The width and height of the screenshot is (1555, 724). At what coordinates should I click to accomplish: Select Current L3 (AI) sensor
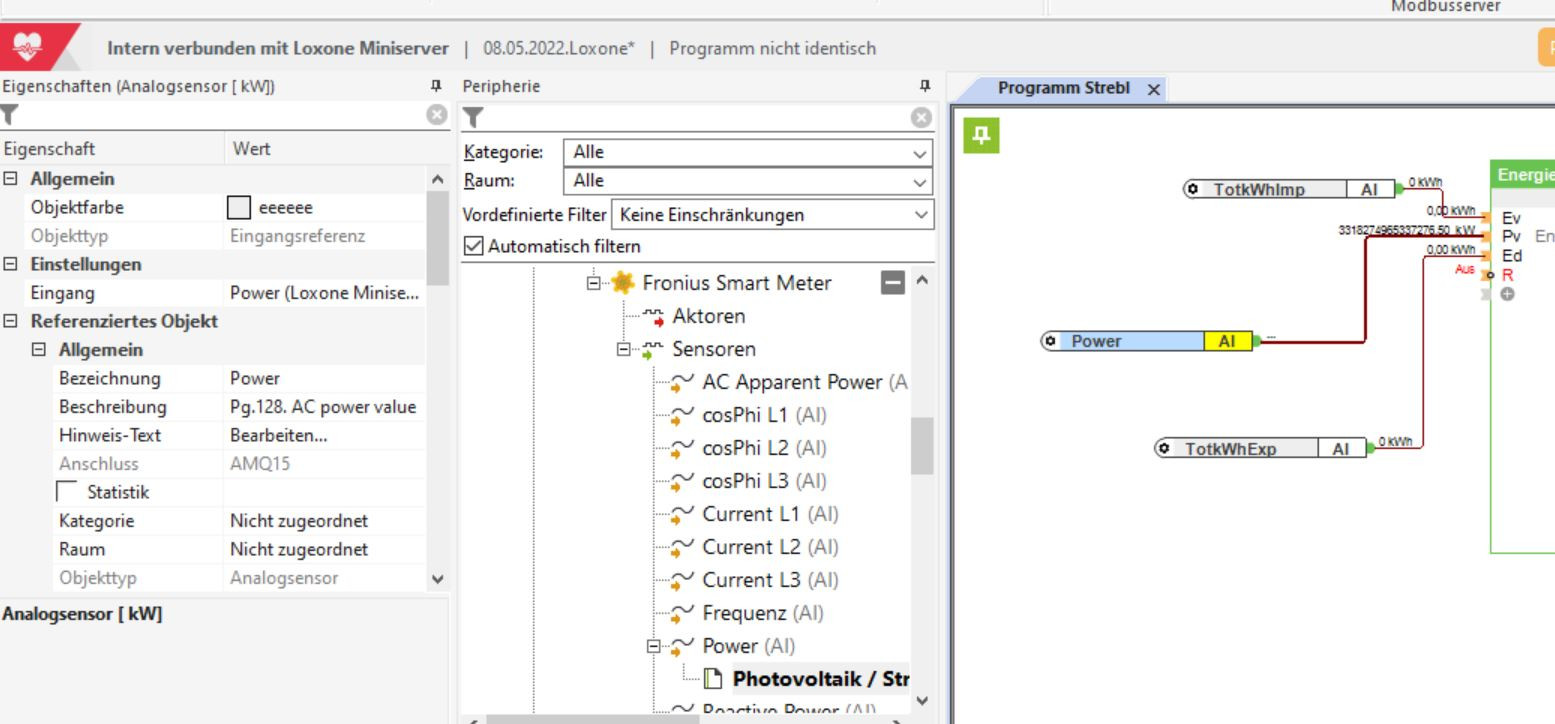(770, 580)
